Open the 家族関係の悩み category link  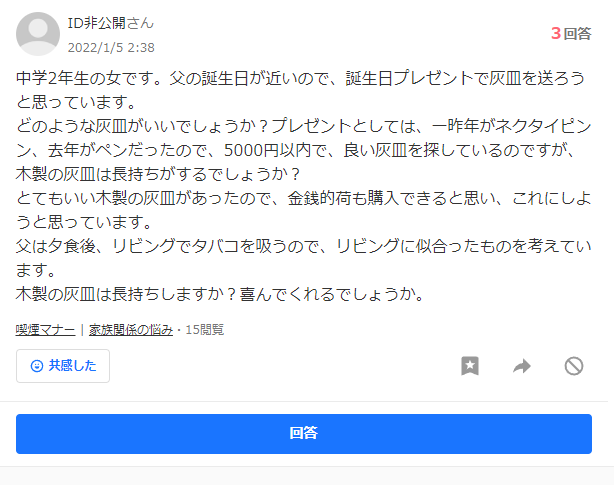click(131, 330)
